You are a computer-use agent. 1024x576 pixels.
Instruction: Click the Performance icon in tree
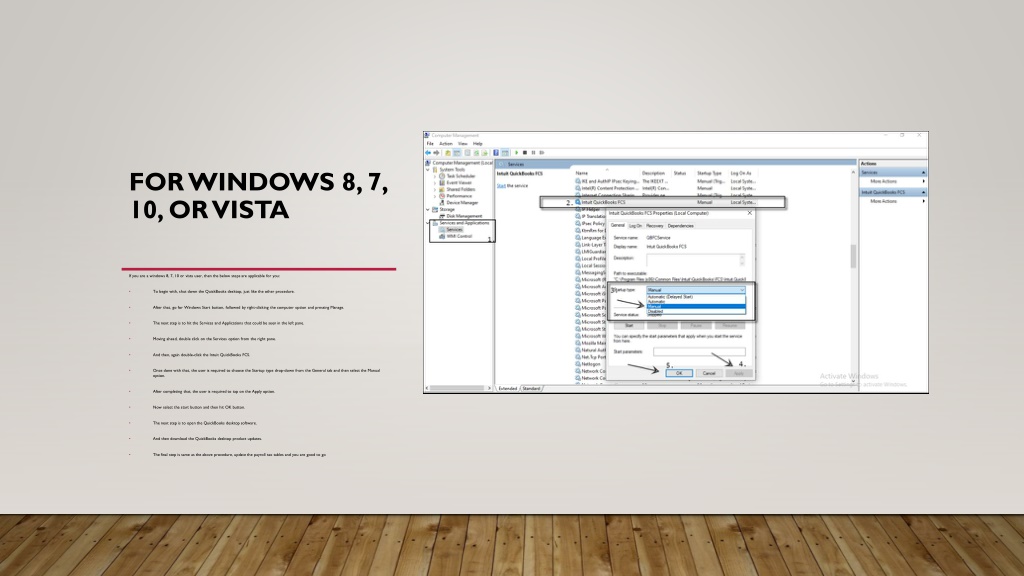pyautogui.click(x=442, y=196)
